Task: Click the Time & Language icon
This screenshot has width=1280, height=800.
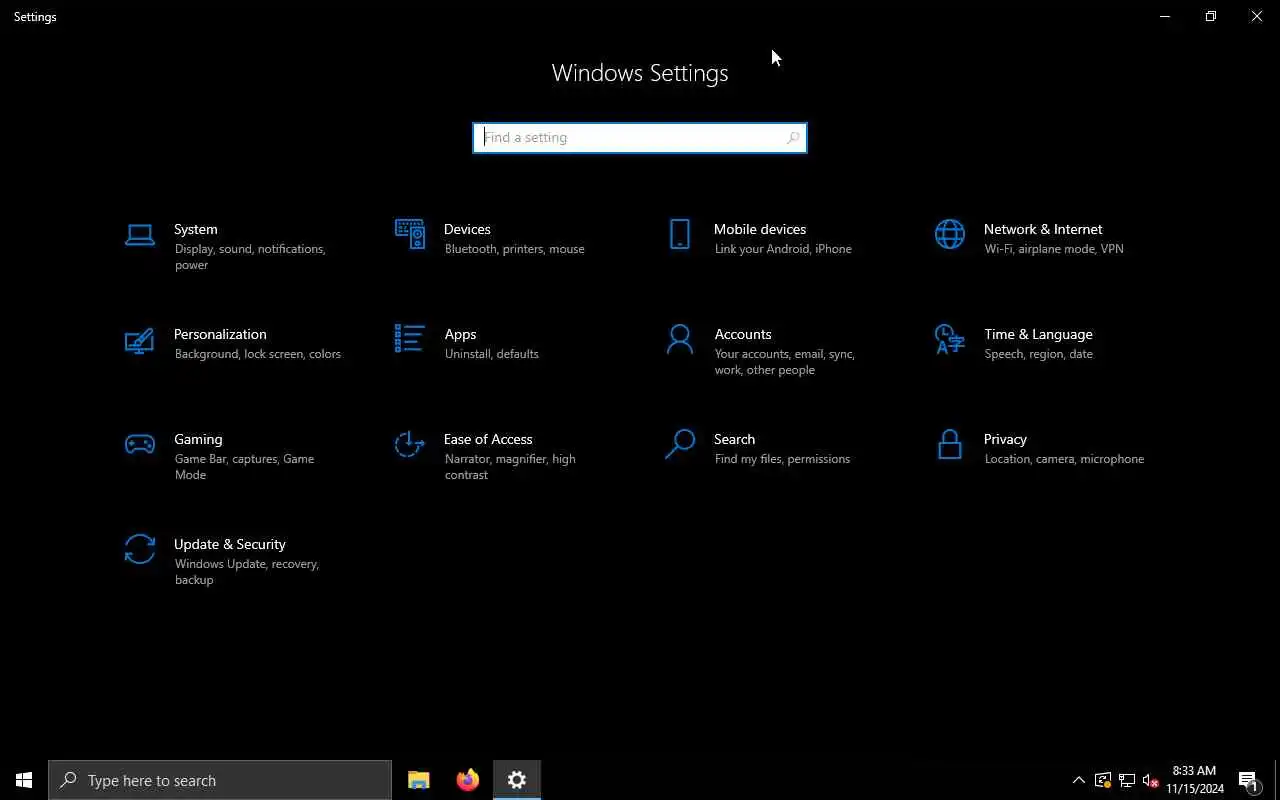Action: click(x=950, y=339)
